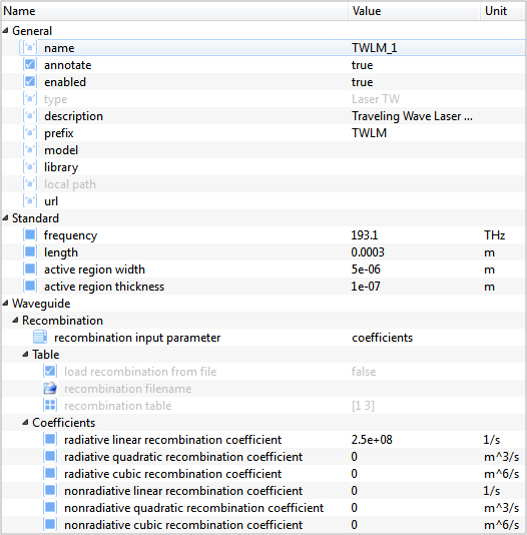Click the text icon next to description
Screen dimensions: 527x535
click(30, 116)
